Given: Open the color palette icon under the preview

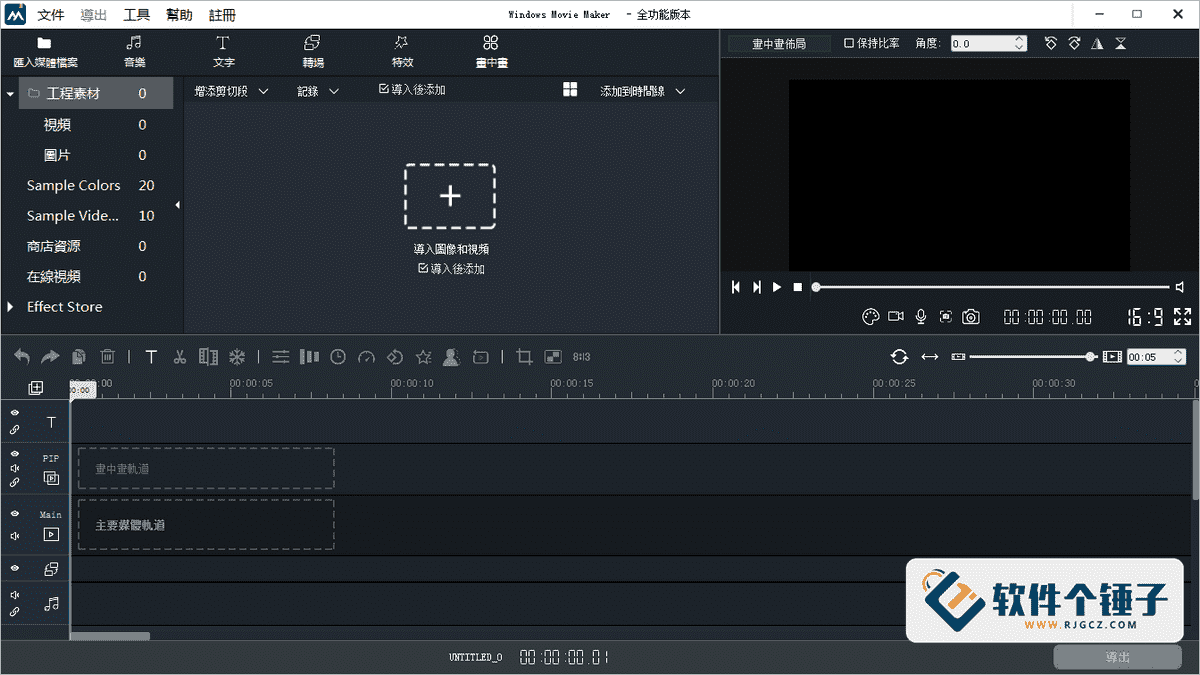Looking at the screenshot, I should pyautogui.click(x=870, y=316).
